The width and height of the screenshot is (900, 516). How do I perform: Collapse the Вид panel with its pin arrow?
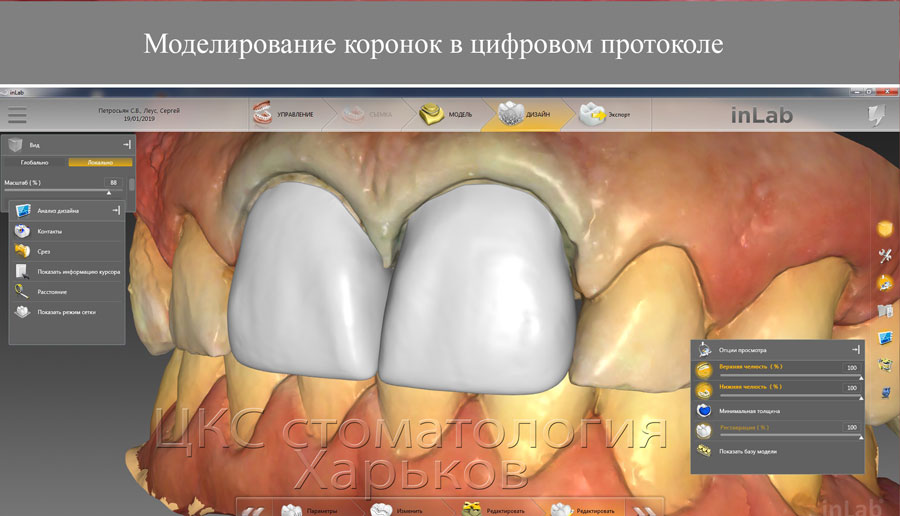pyautogui.click(x=127, y=145)
